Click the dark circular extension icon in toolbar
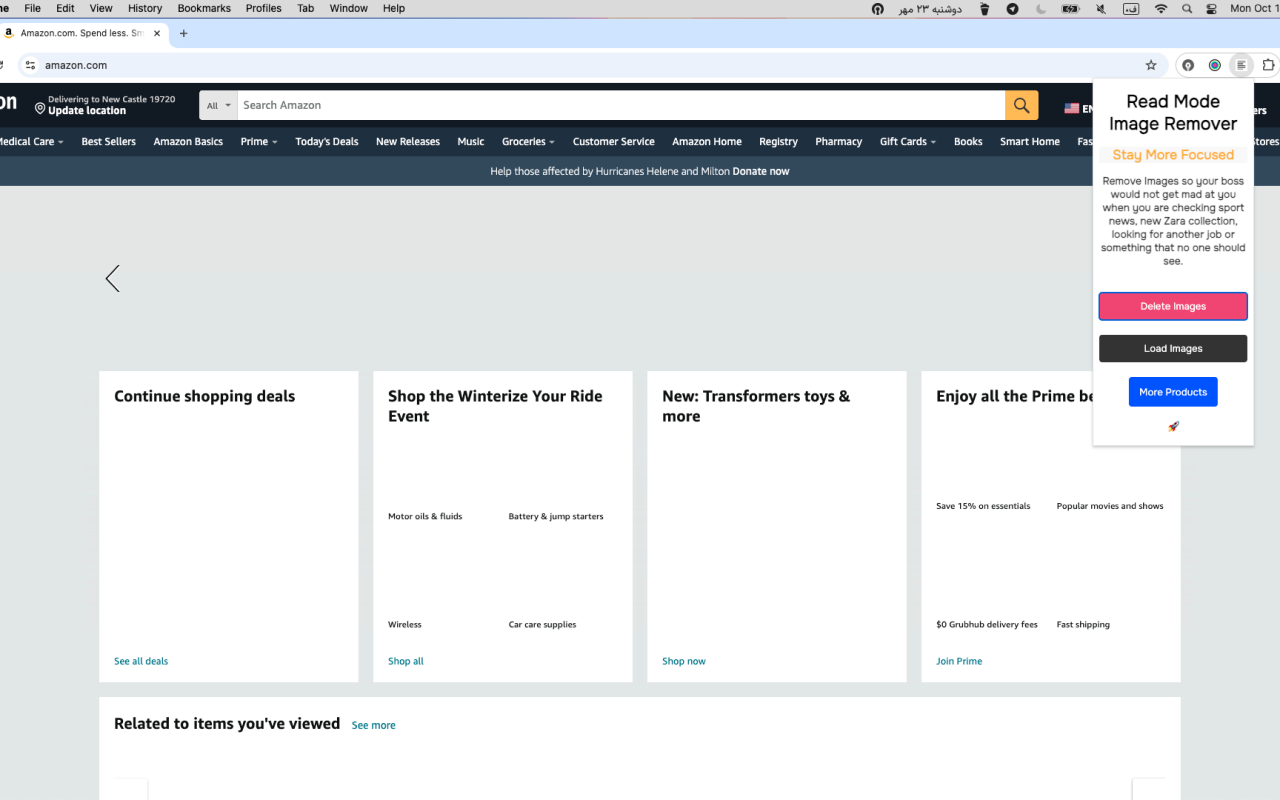Image resolution: width=1280 pixels, height=800 pixels. [1188, 65]
